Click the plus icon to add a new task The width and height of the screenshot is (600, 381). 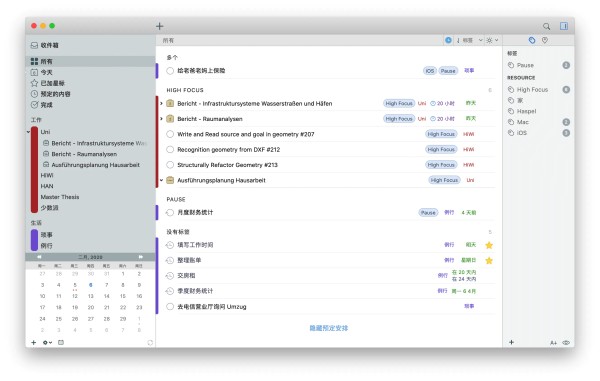pos(160,26)
